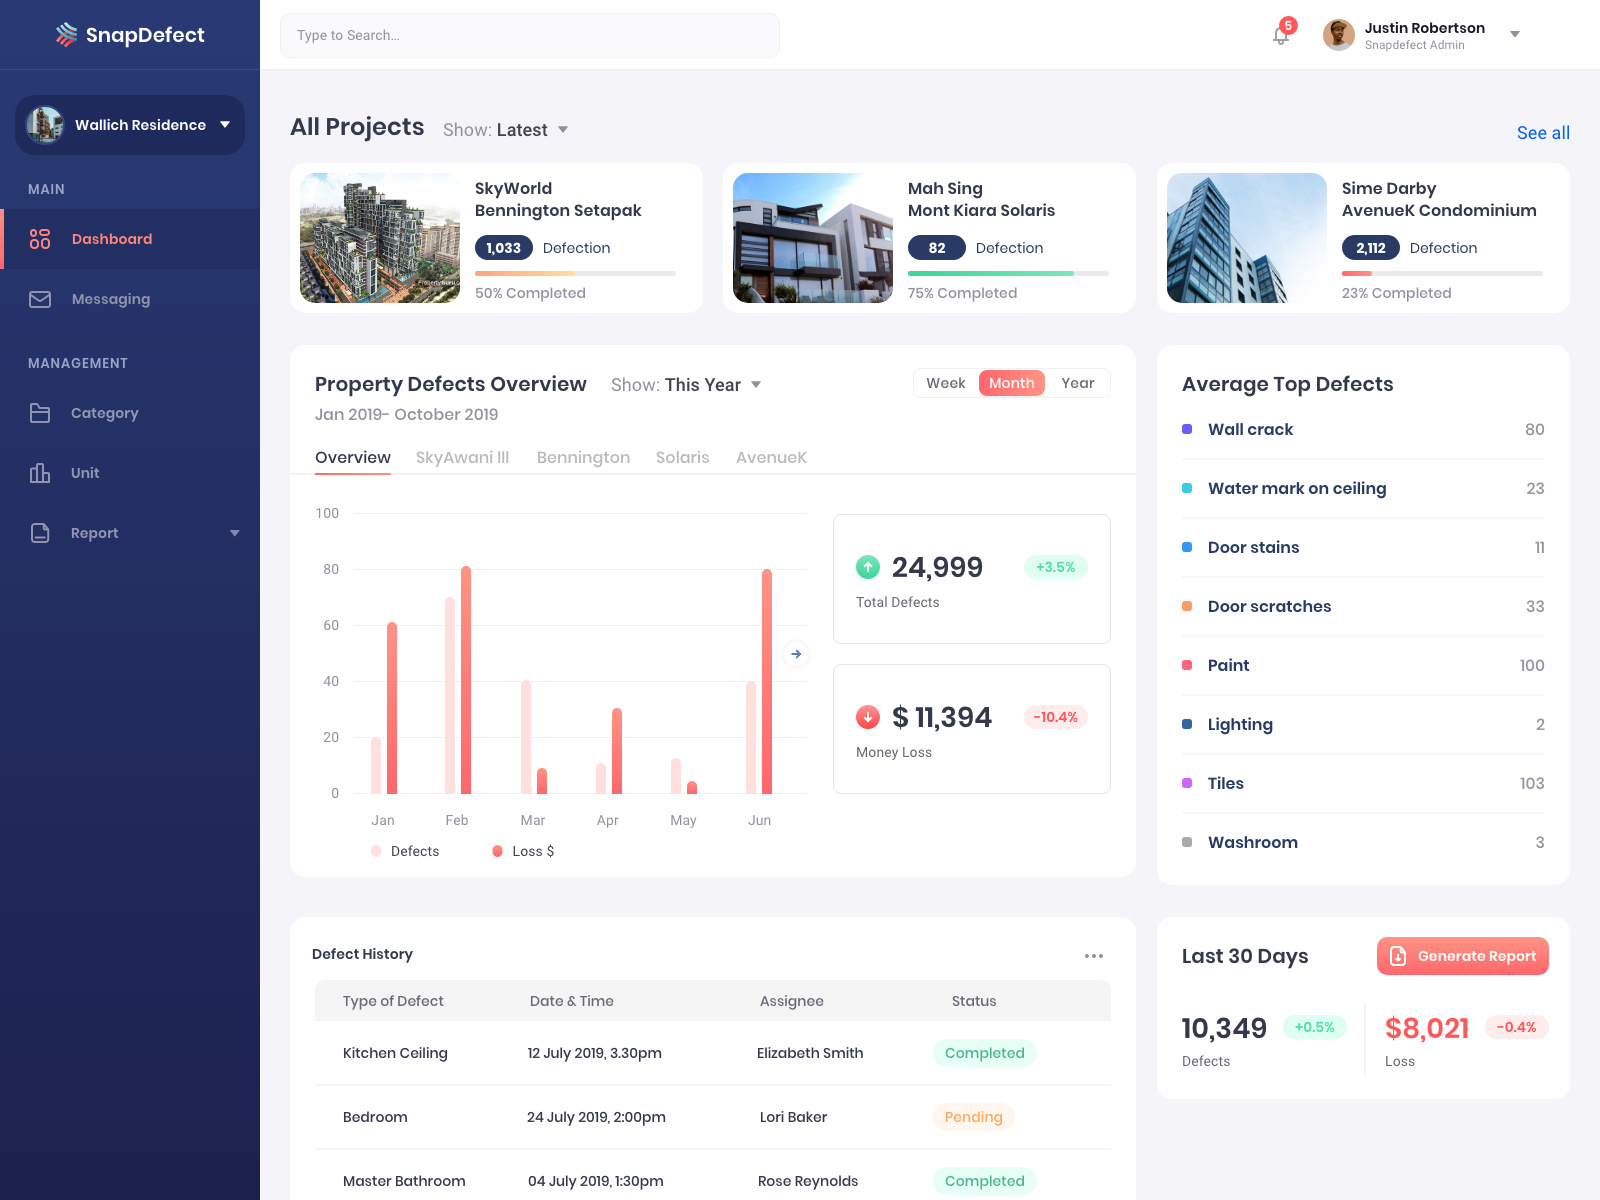This screenshot has height=1200, width=1600.
Task: Open the See all projects link
Action: 1543,132
